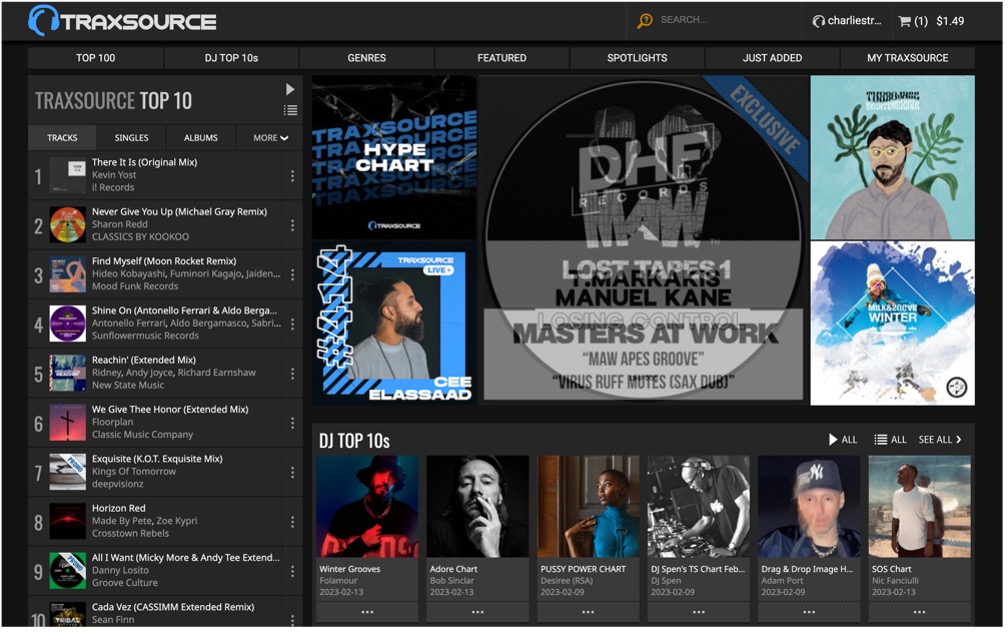This screenshot has width=1008, height=632.
Task: Open chart title Winter Grooves
Action: point(350,569)
